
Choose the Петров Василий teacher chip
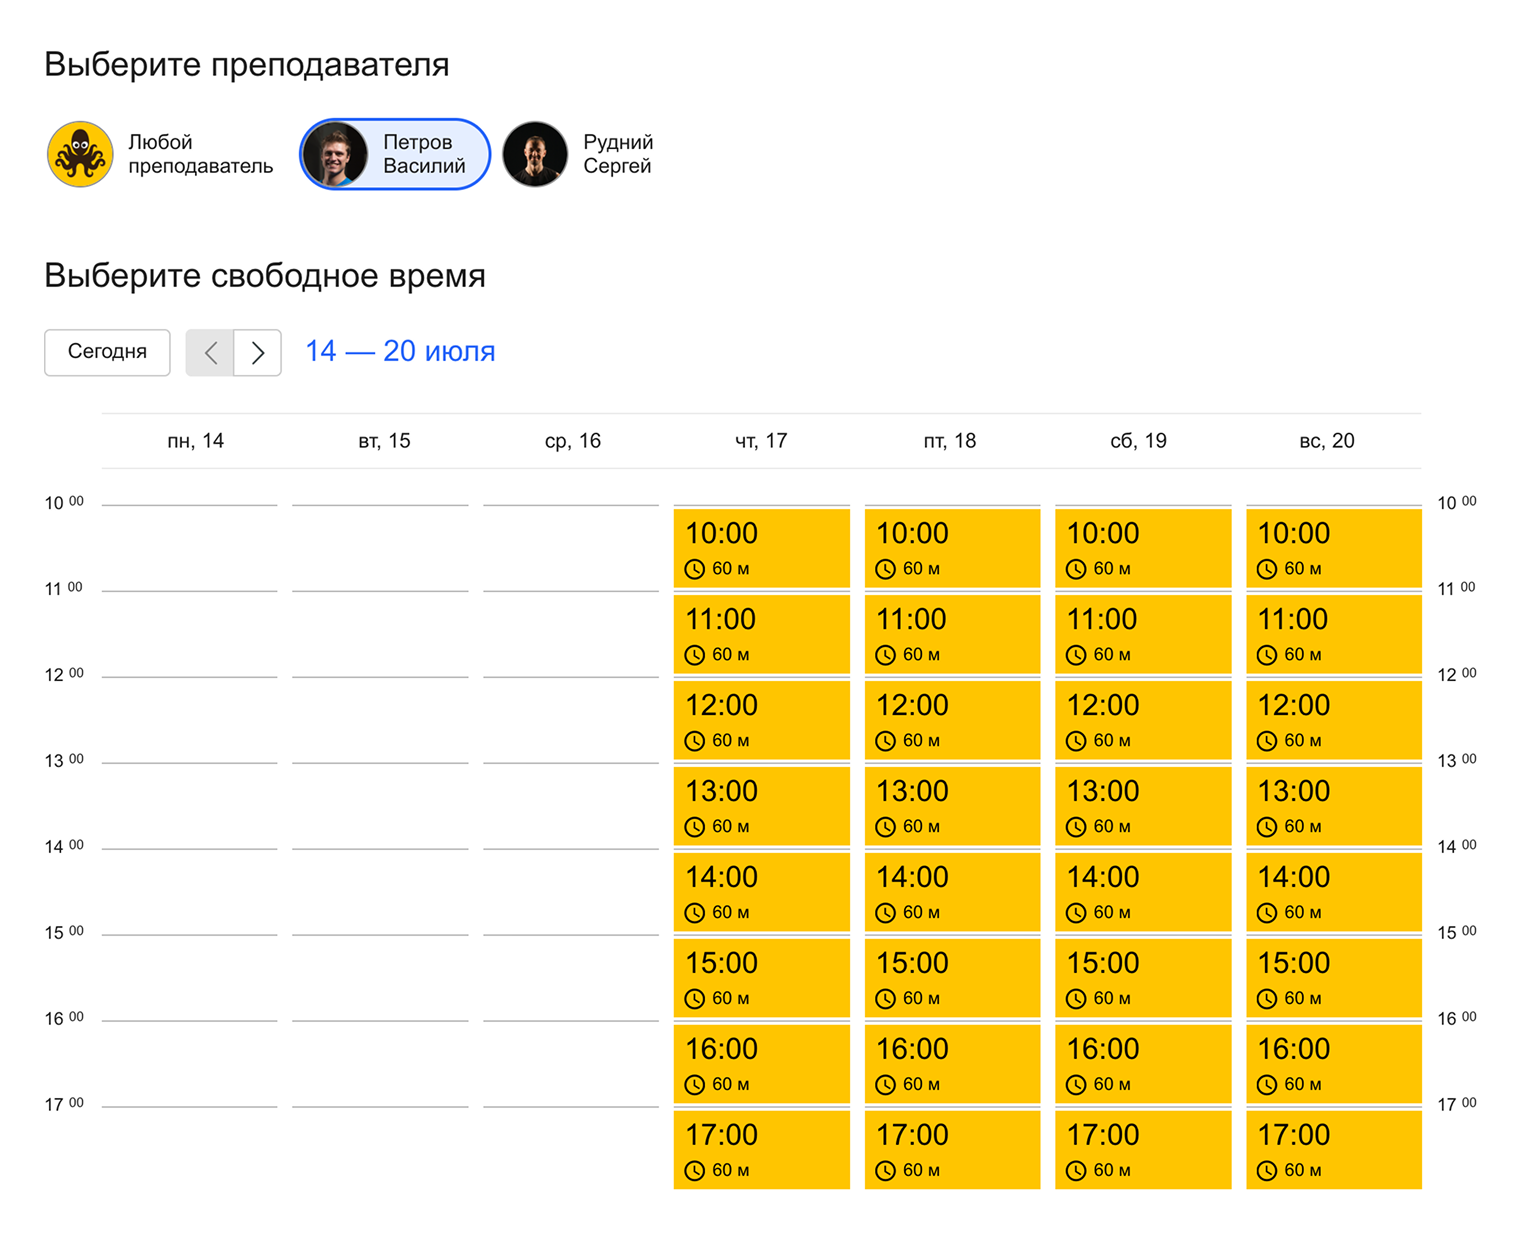click(395, 154)
